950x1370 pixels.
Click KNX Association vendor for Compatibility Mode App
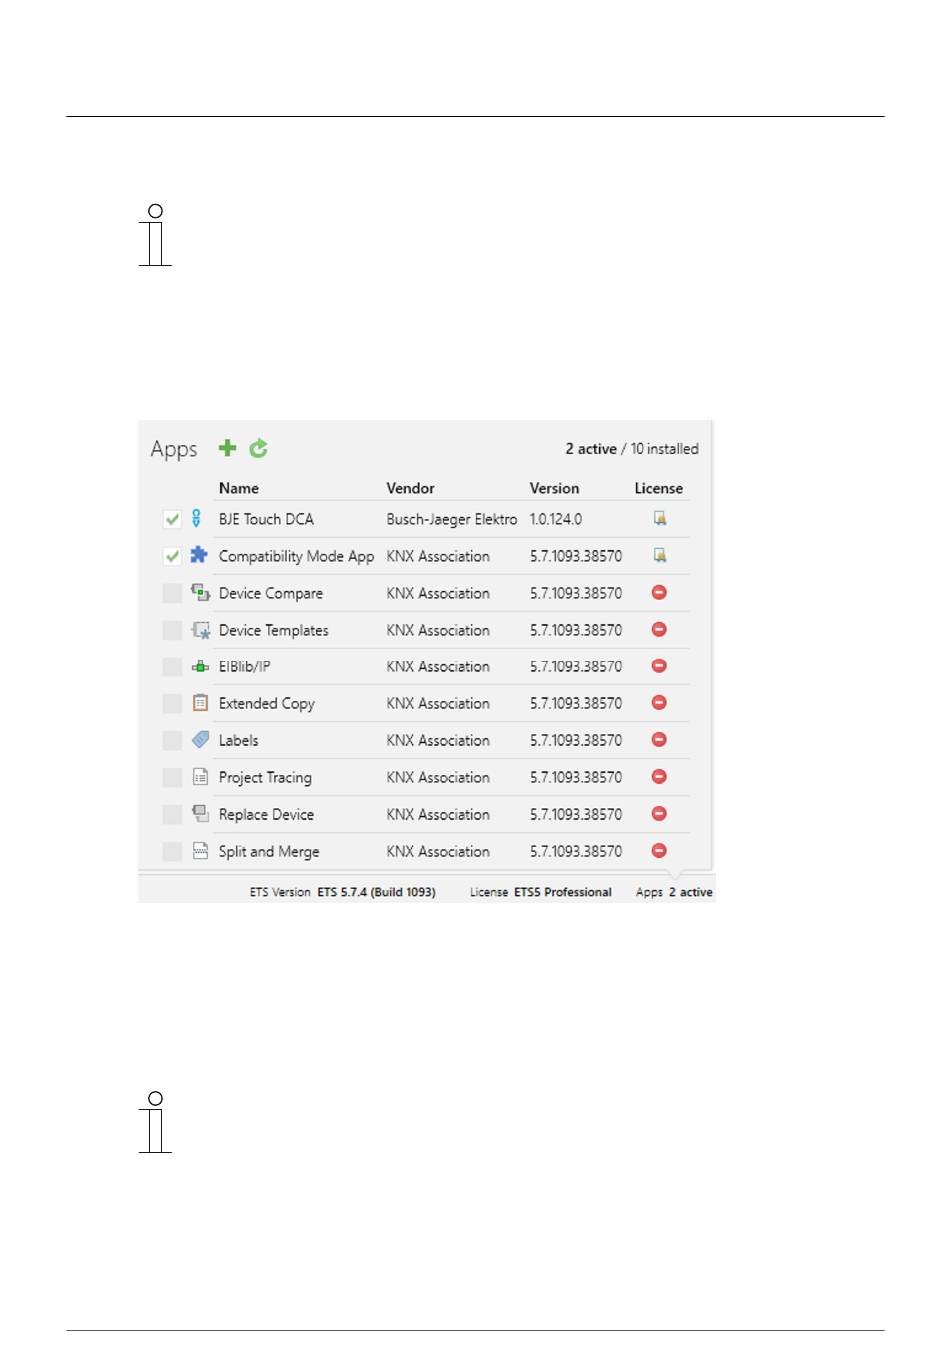tap(439, 556)
